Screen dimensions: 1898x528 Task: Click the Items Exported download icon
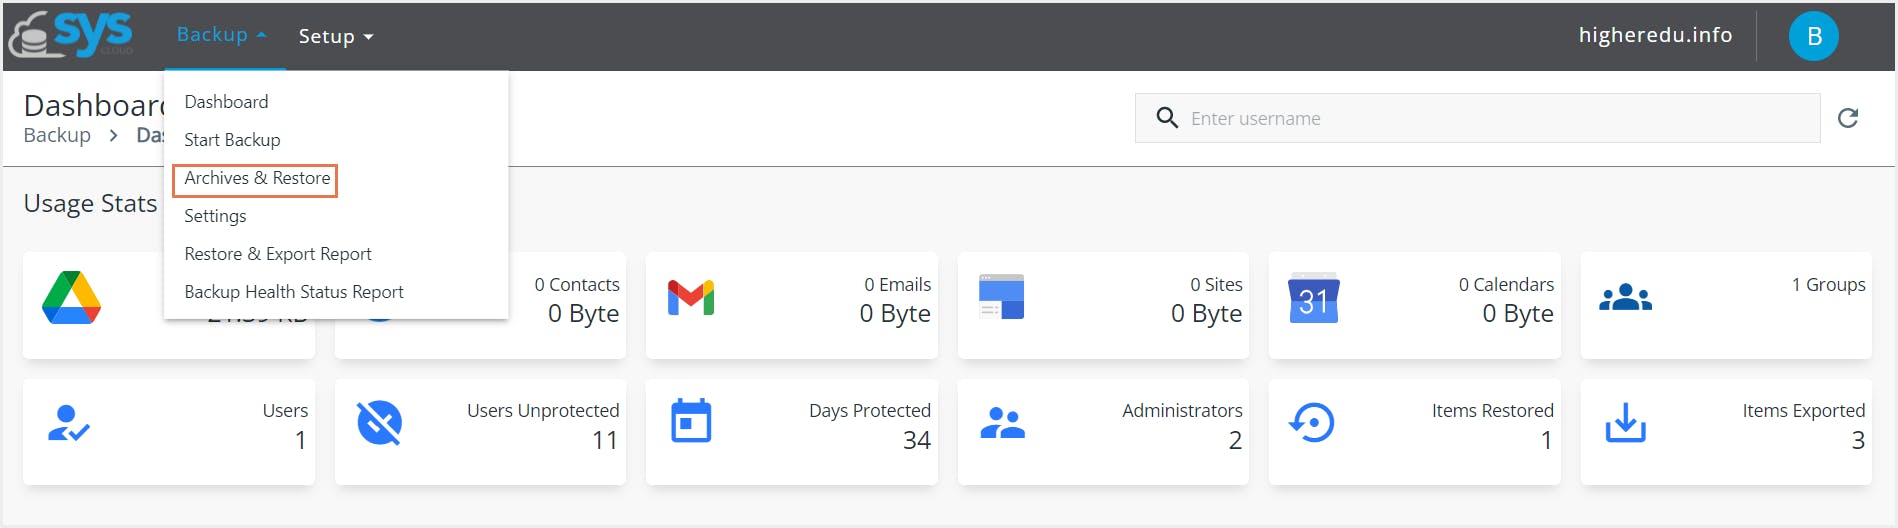coord(1625,423)
